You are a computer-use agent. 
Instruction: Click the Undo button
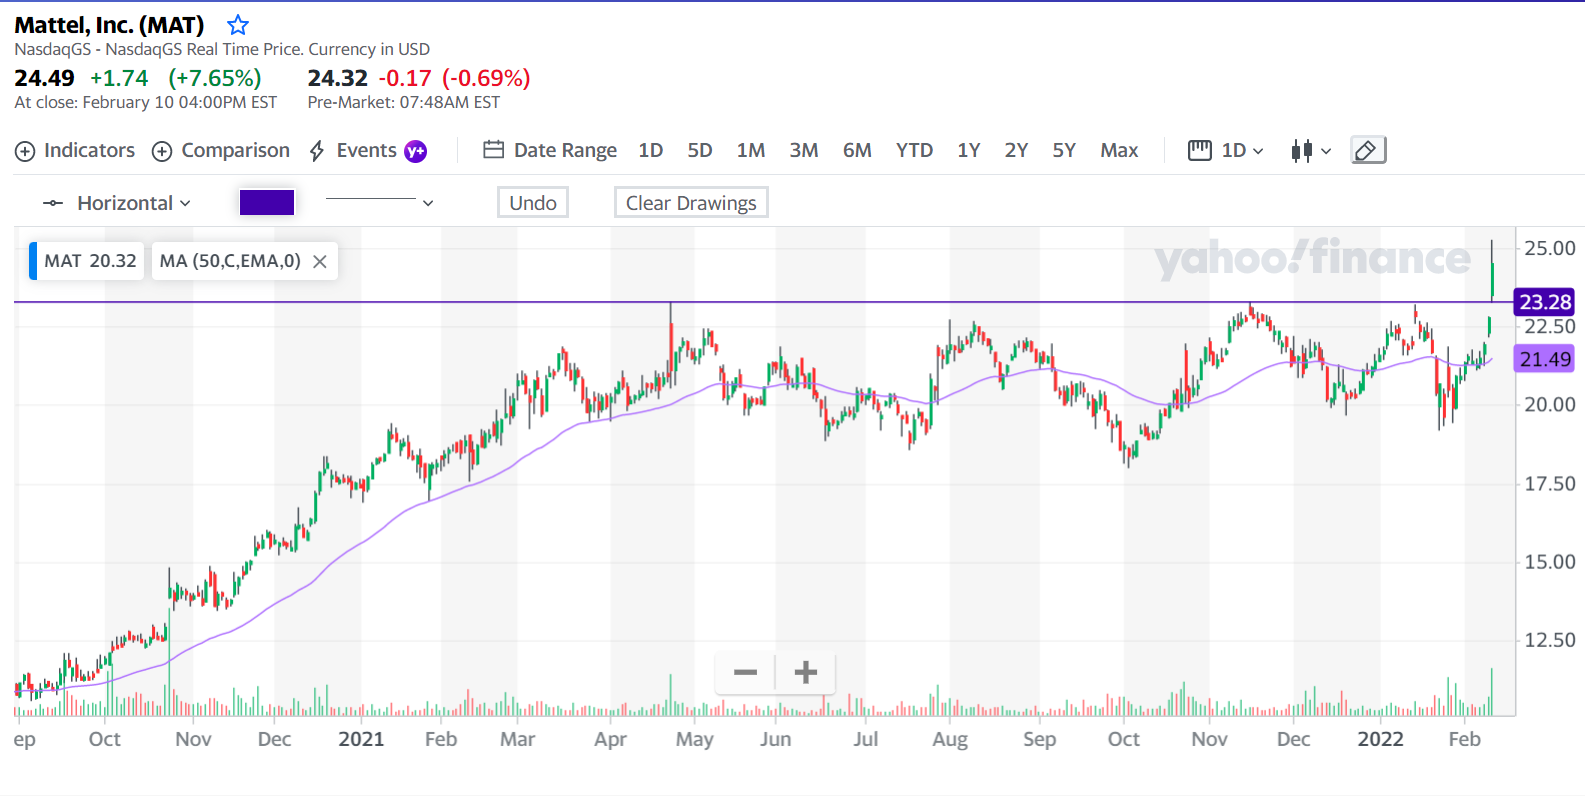[533, 203]
